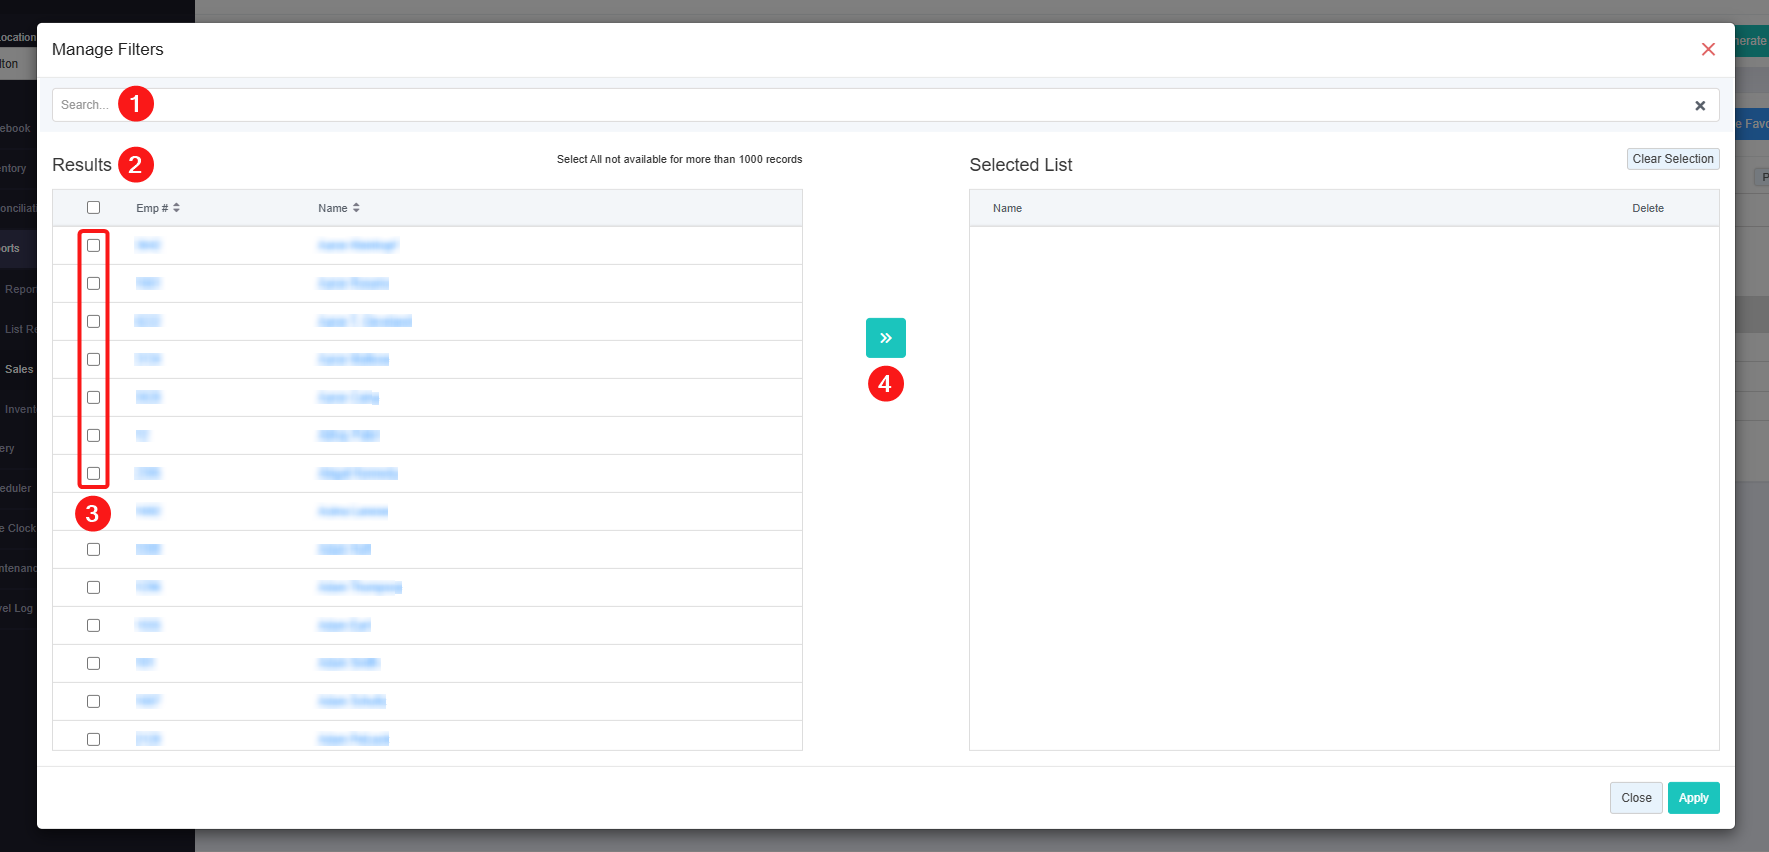The height and width of the screenshot is (852, 1769).
Task: Click the 'Select All not available' notice text
Action: [679, 160]
